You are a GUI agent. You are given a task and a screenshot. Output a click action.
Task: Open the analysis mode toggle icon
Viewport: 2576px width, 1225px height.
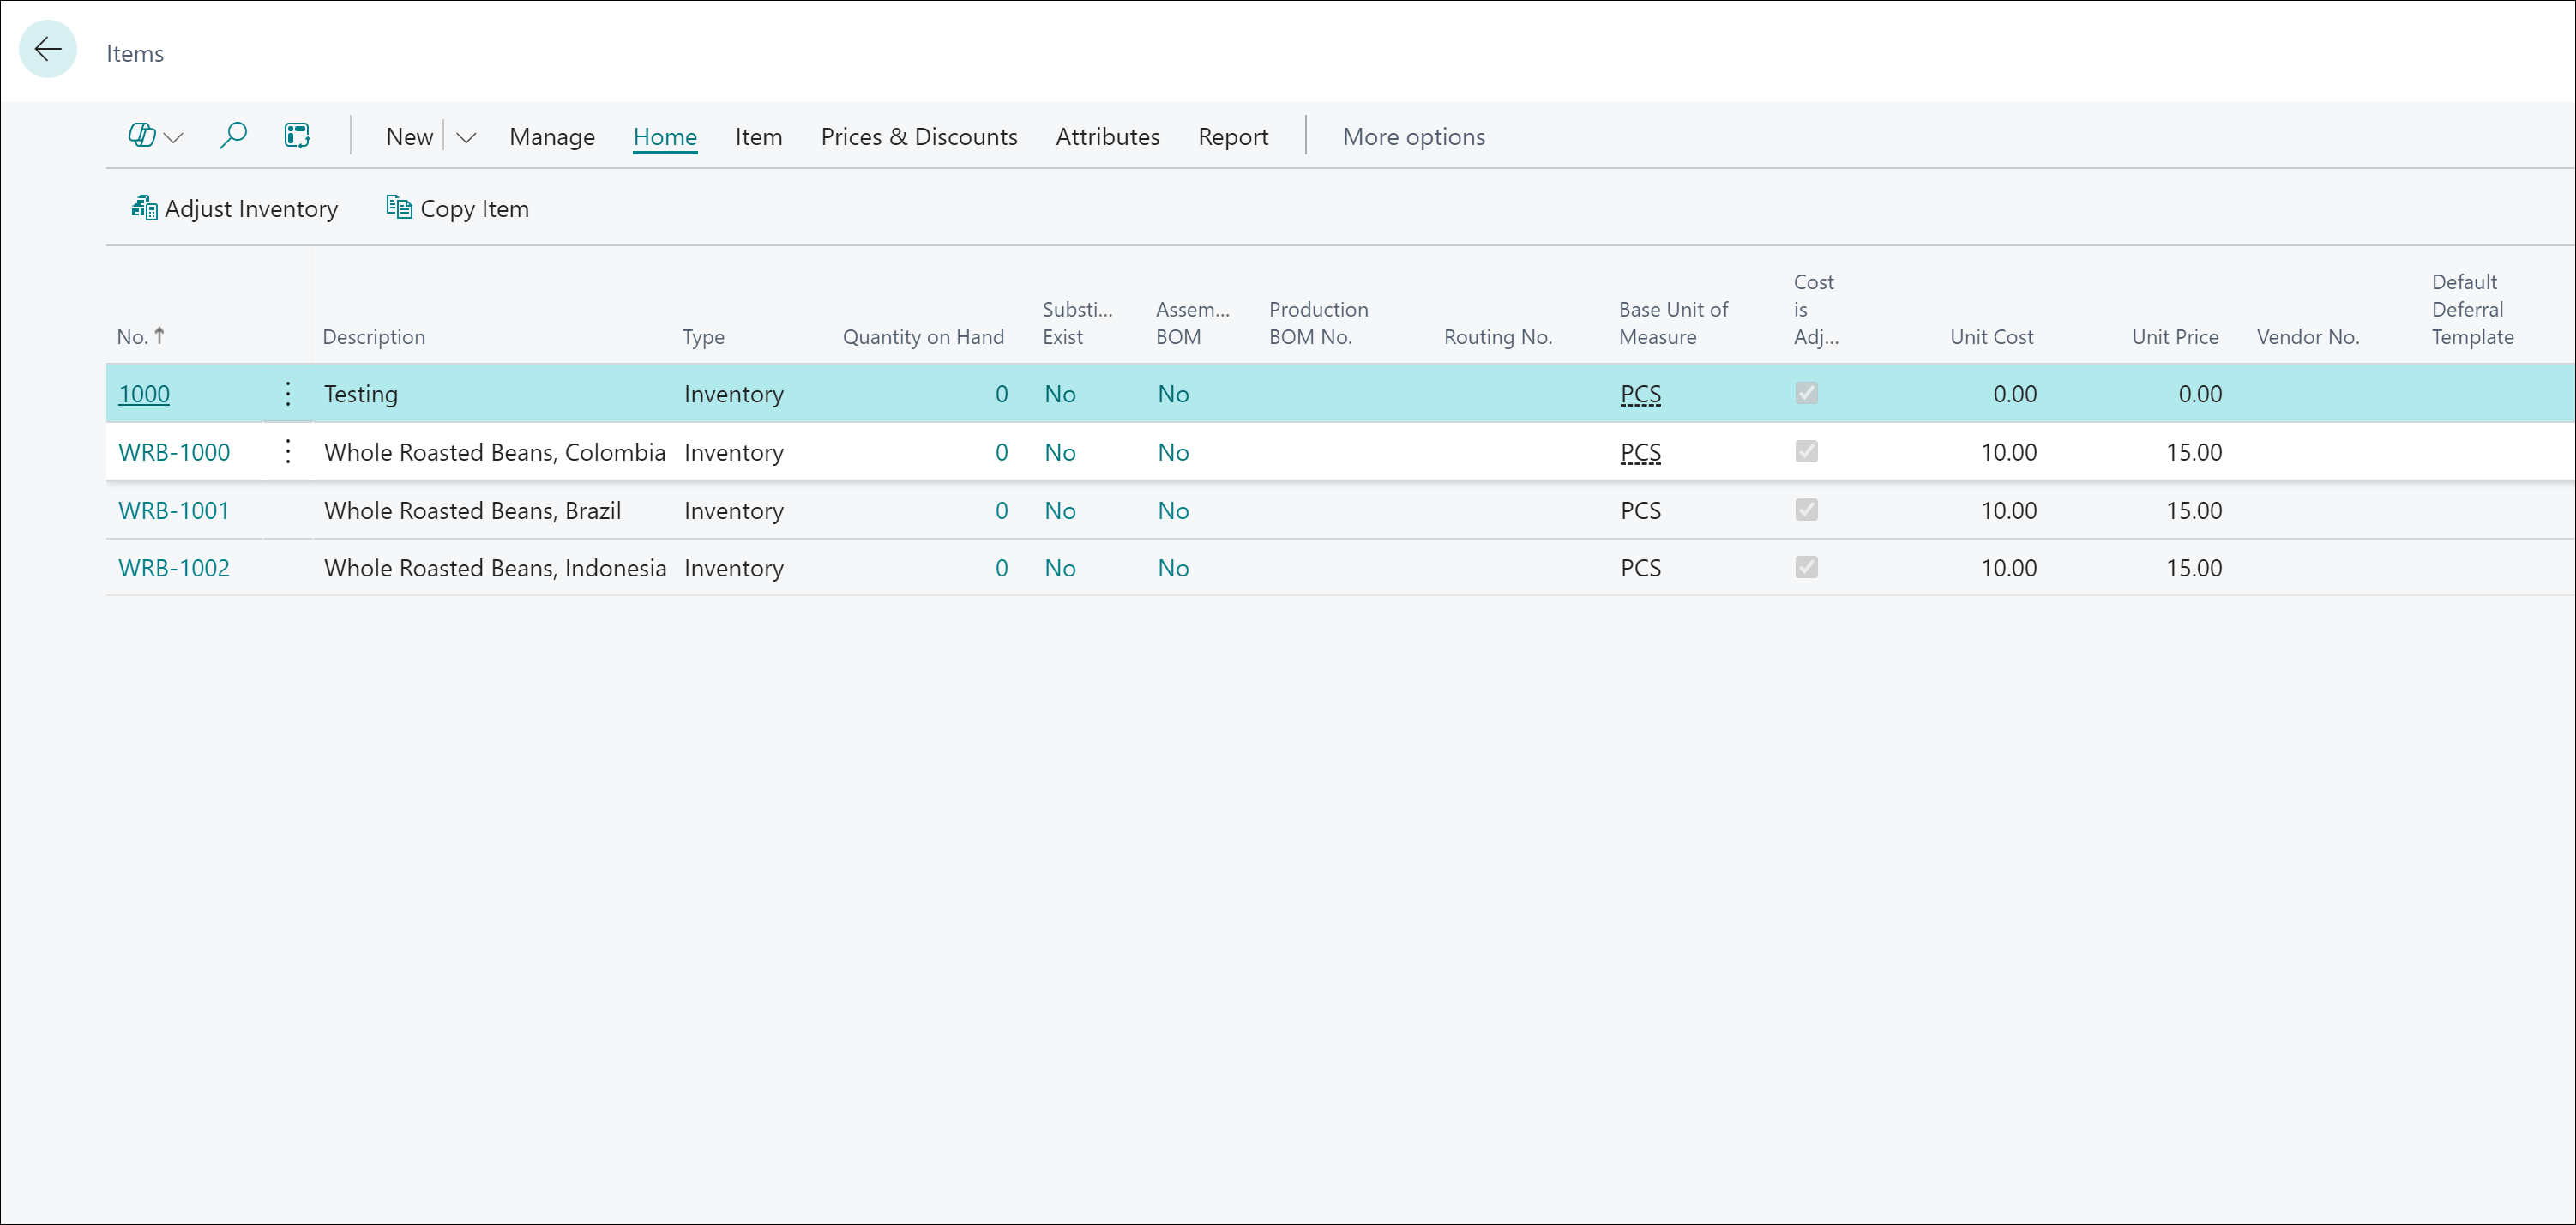pos(297,135)
